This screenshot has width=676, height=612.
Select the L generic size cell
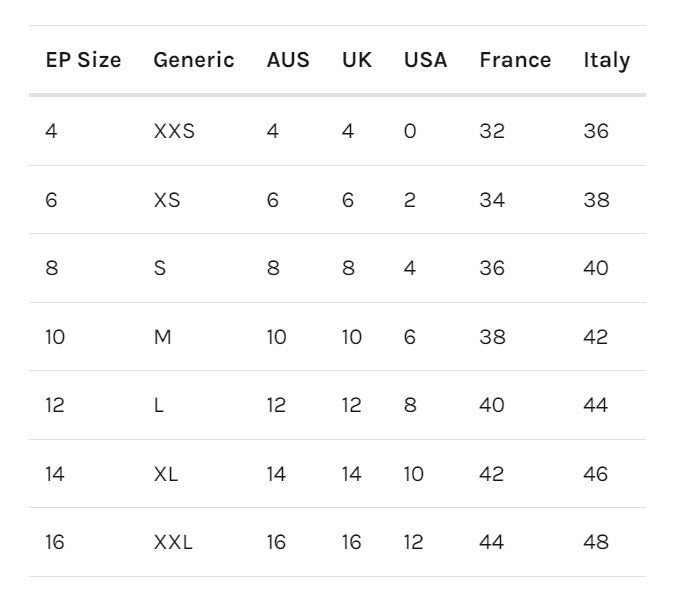click(x=159, y=405)
